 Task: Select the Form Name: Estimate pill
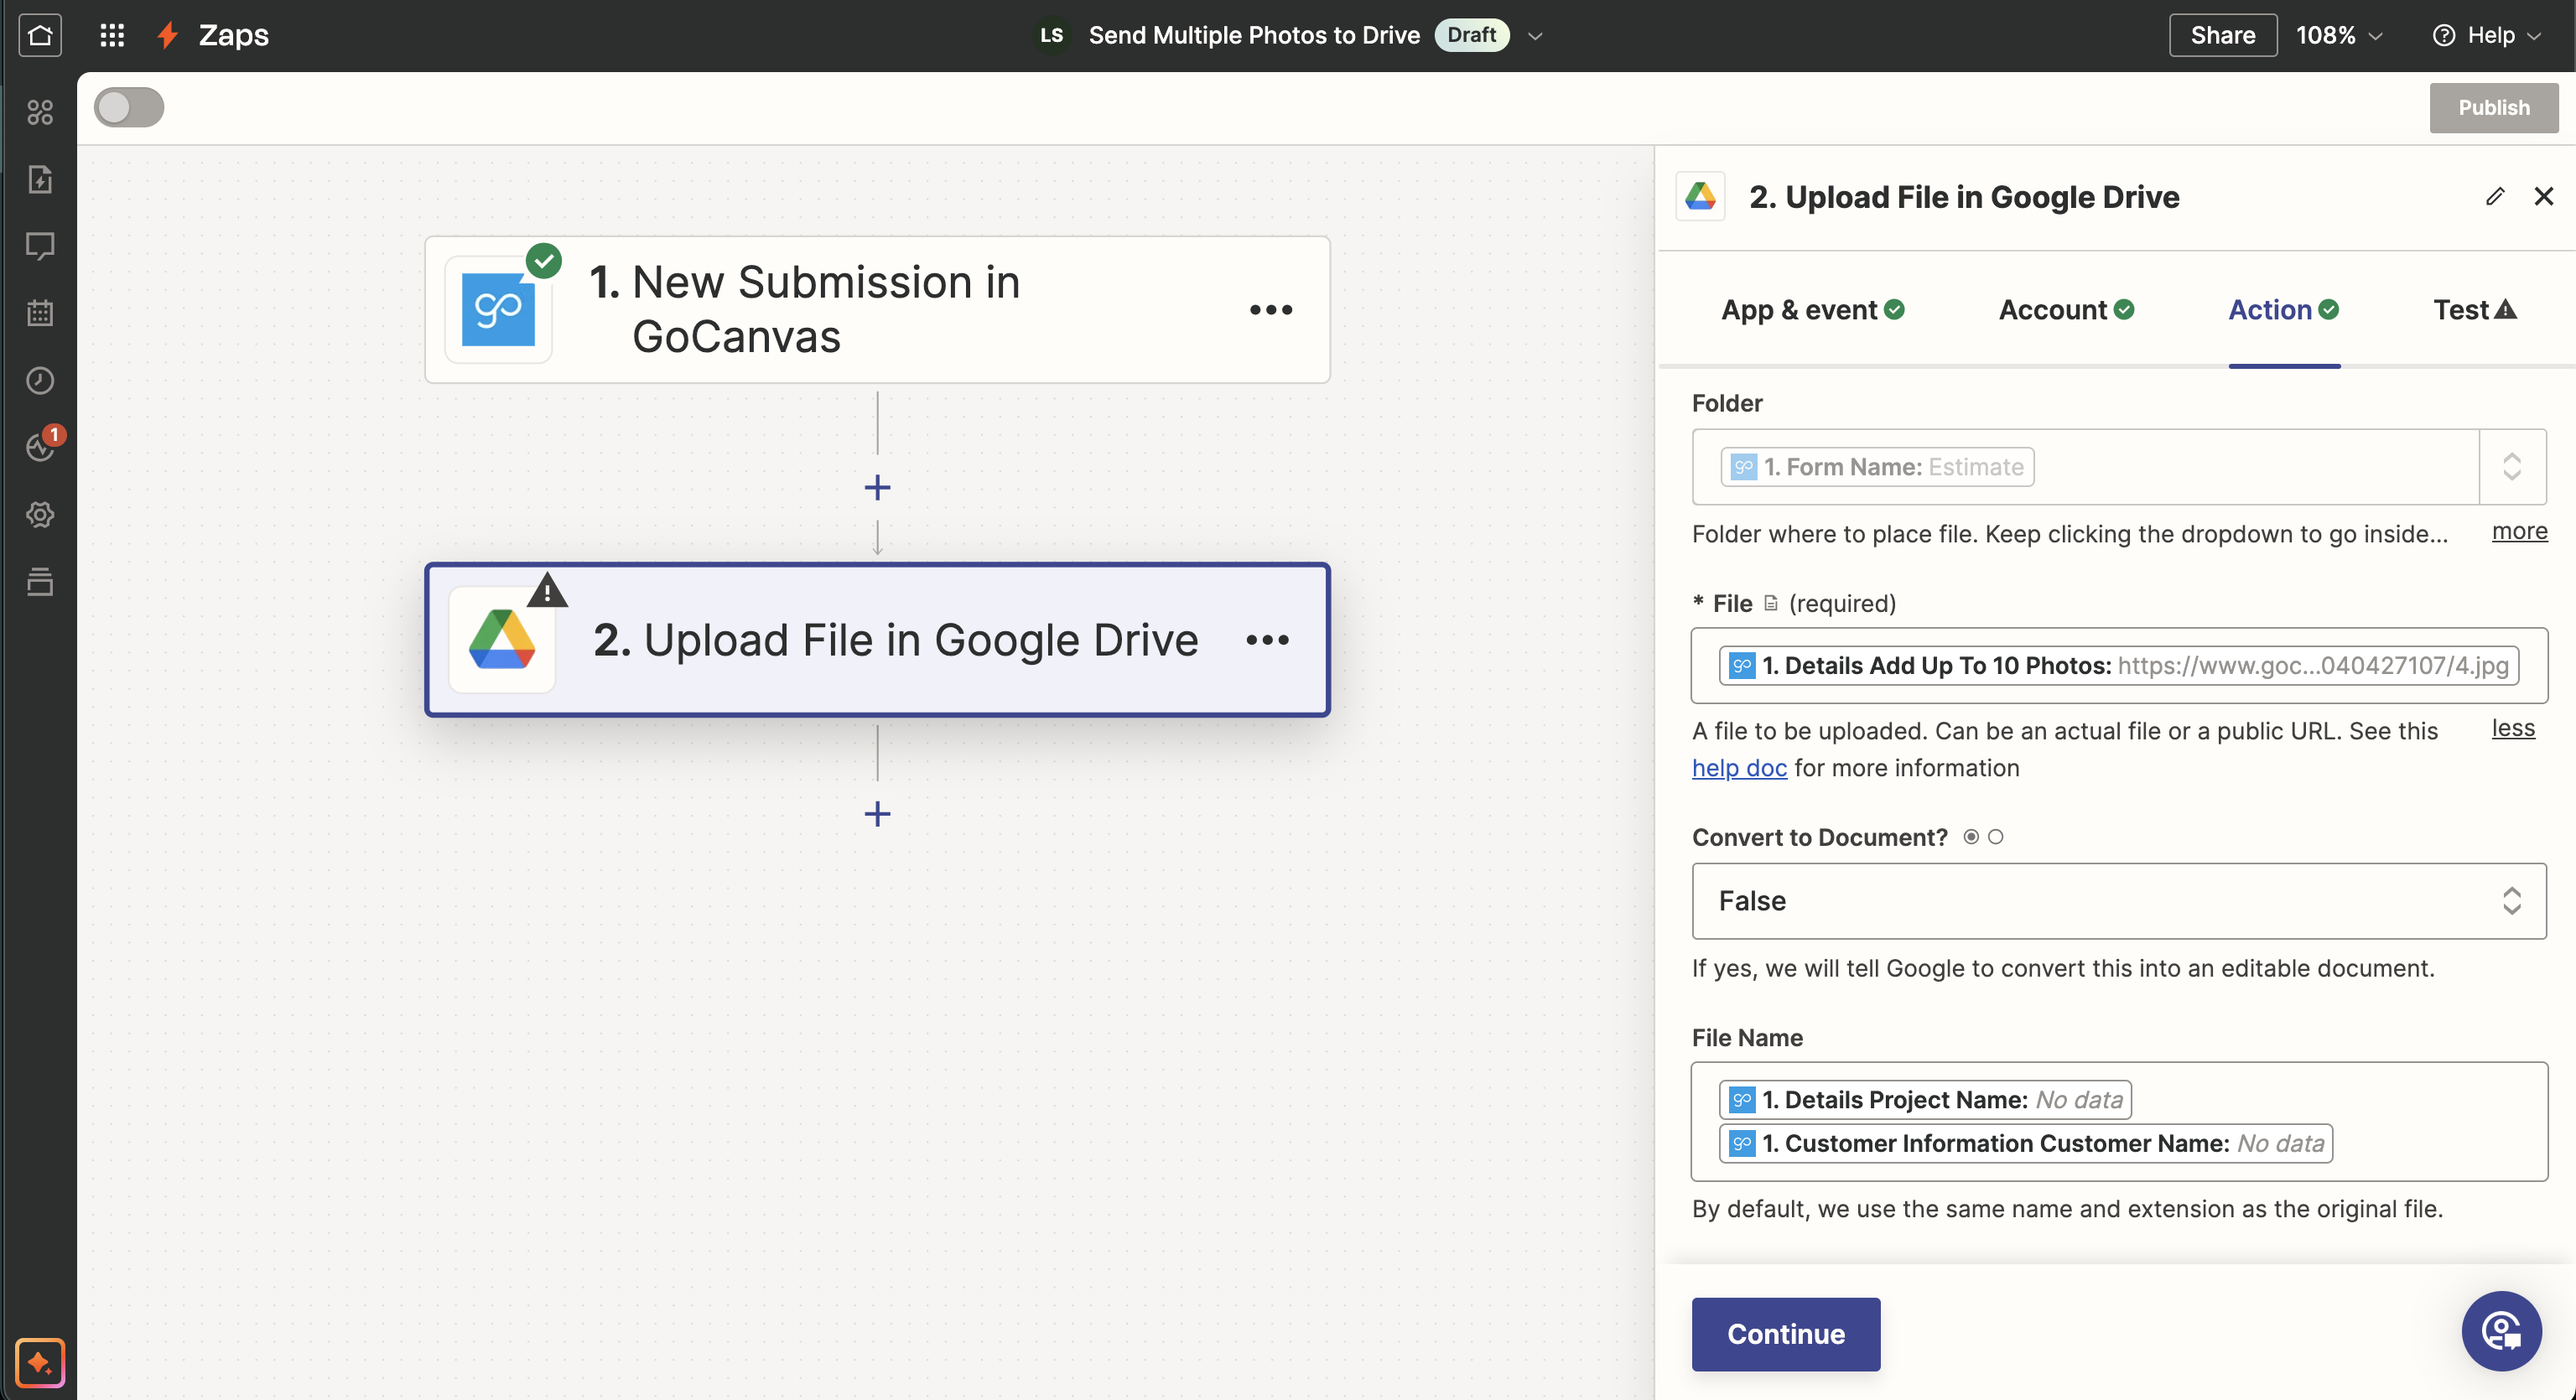tap(1877, 467)
